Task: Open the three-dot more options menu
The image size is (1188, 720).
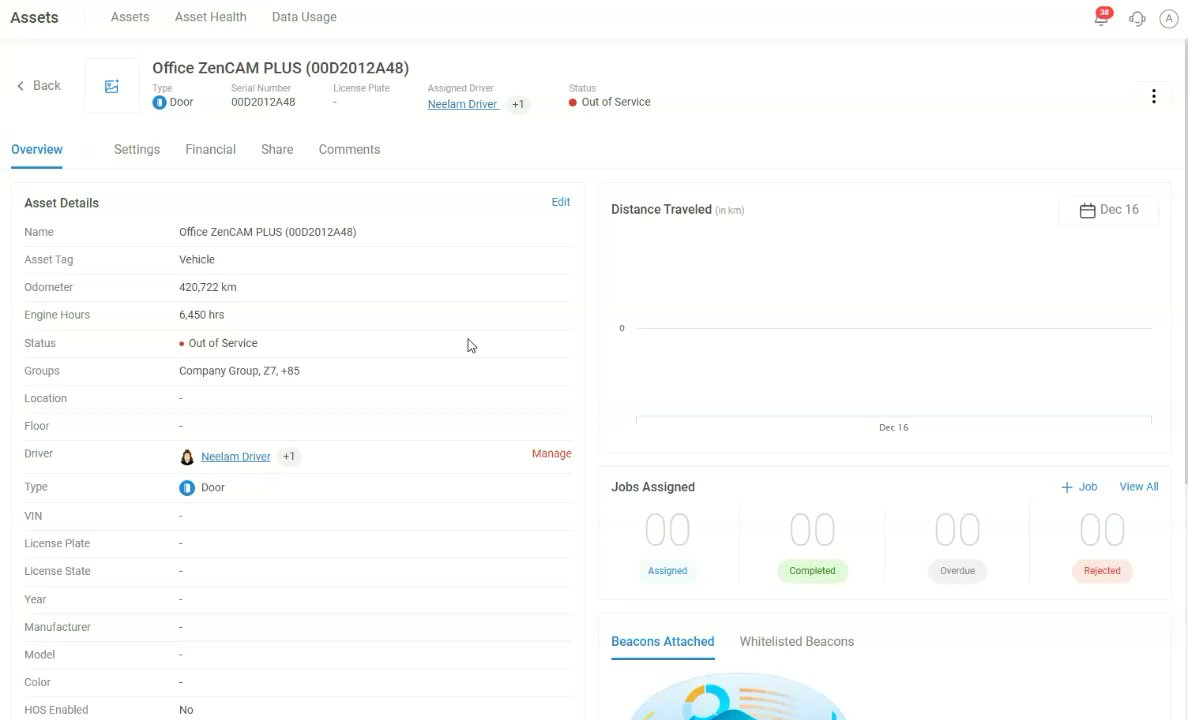Action: coord(1153,96)
